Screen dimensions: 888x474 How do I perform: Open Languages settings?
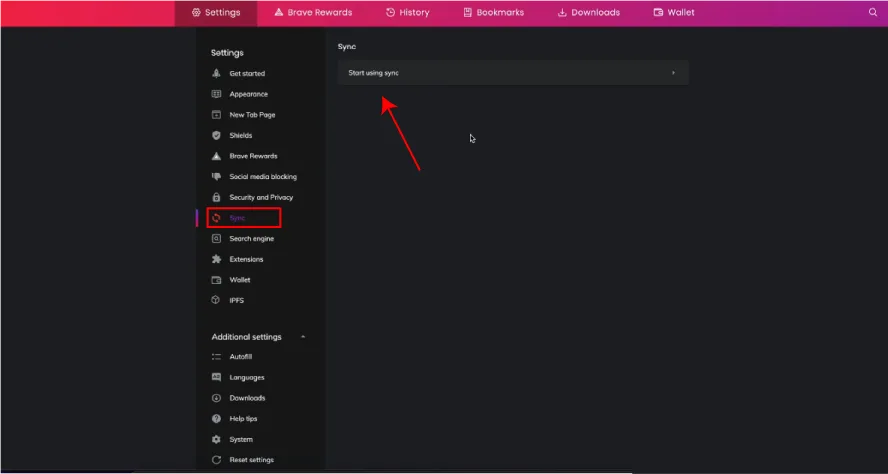(247, 377)
